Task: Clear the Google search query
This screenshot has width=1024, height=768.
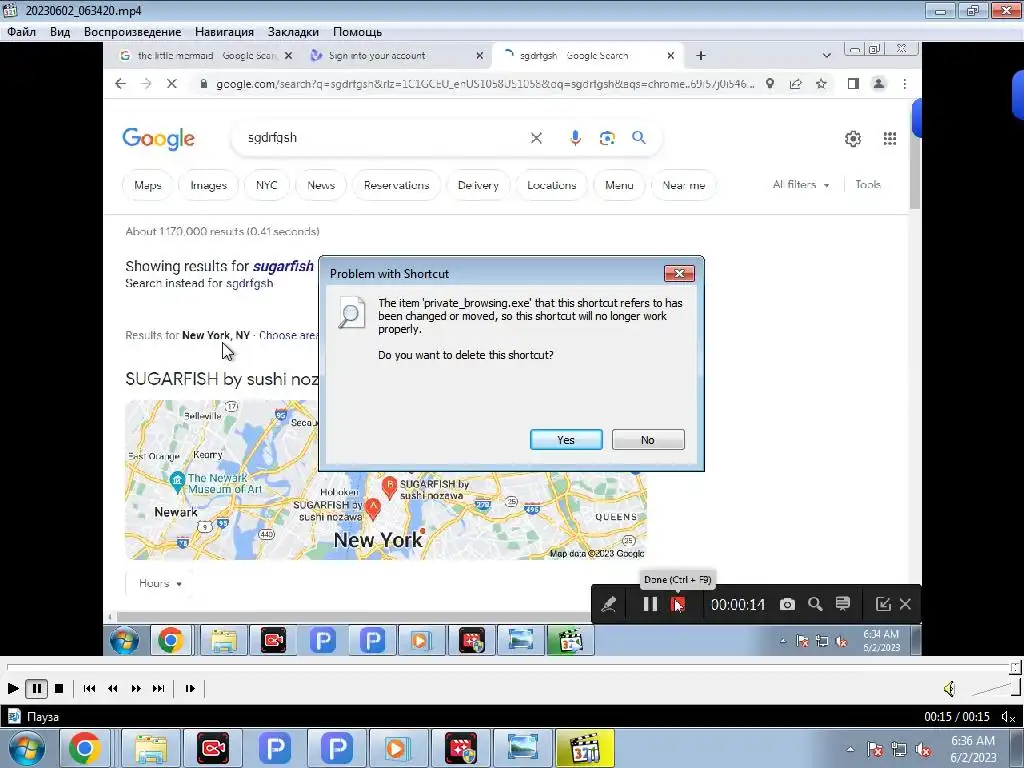Action: coord(536,138)
